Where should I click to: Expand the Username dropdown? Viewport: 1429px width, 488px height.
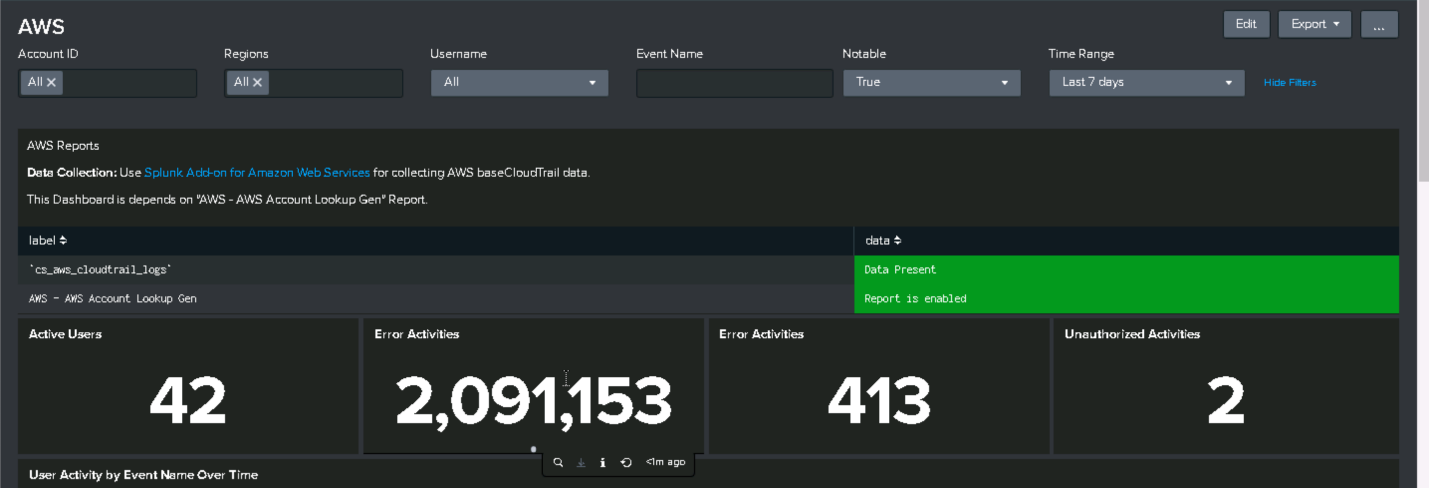519,82
